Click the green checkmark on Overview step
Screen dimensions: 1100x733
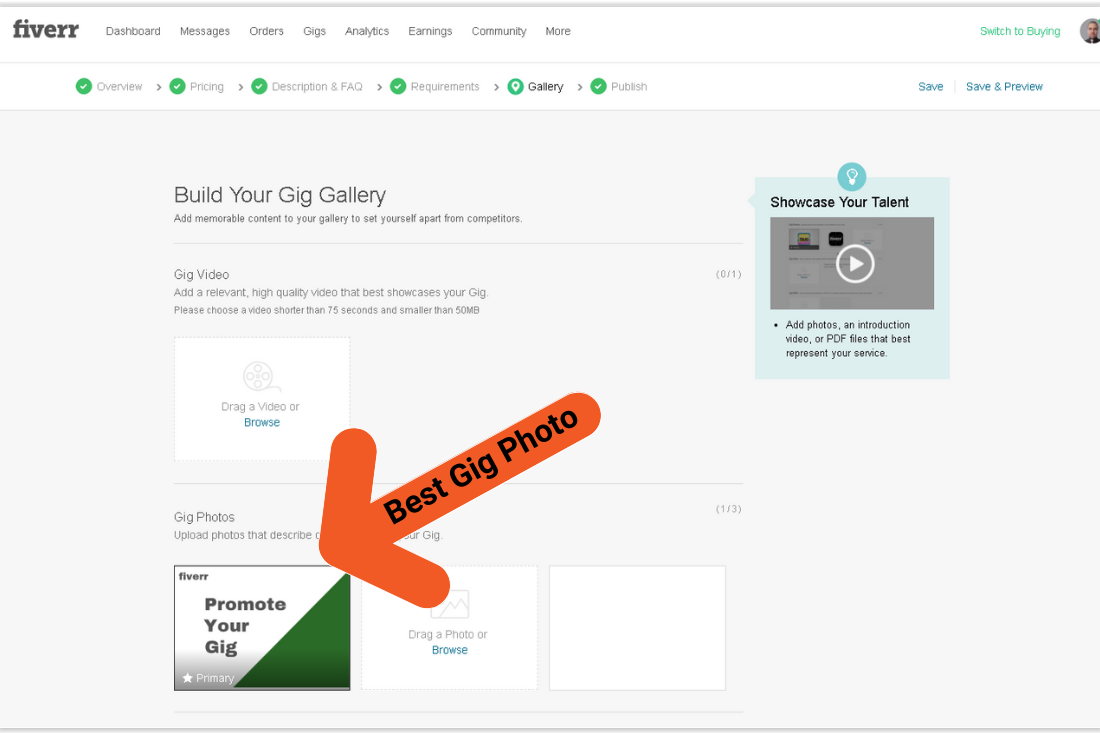click(84, 86)
